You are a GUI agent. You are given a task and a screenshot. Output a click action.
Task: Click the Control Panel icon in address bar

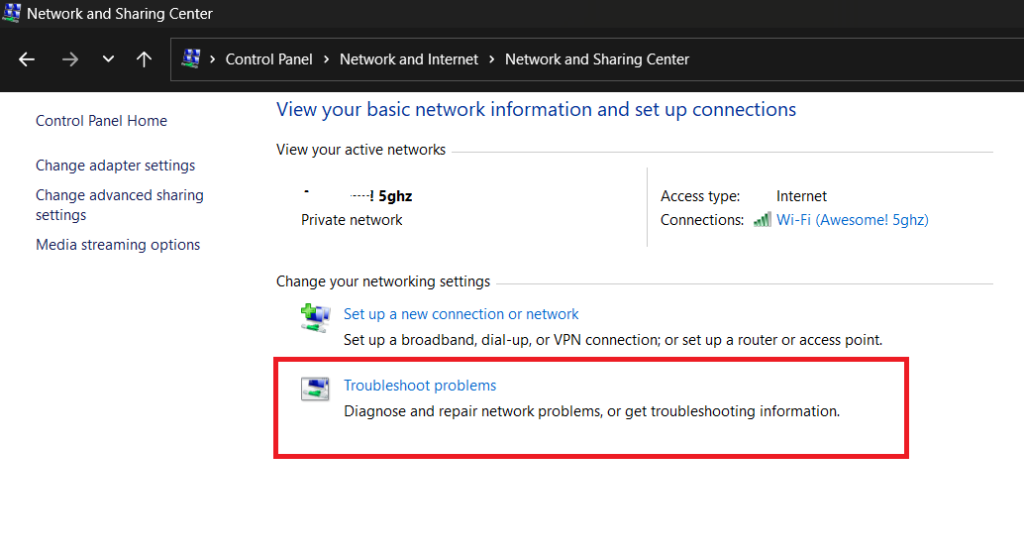[191, 59]
